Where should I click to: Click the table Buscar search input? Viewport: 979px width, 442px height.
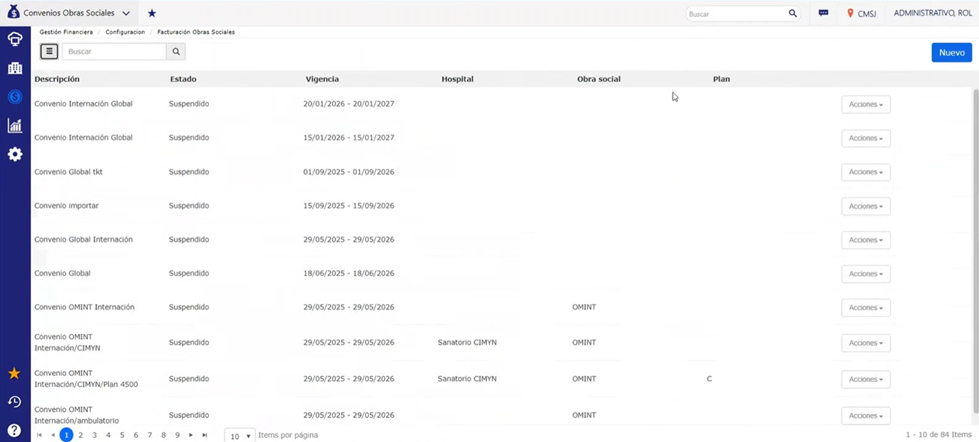[x=114, y=52]
